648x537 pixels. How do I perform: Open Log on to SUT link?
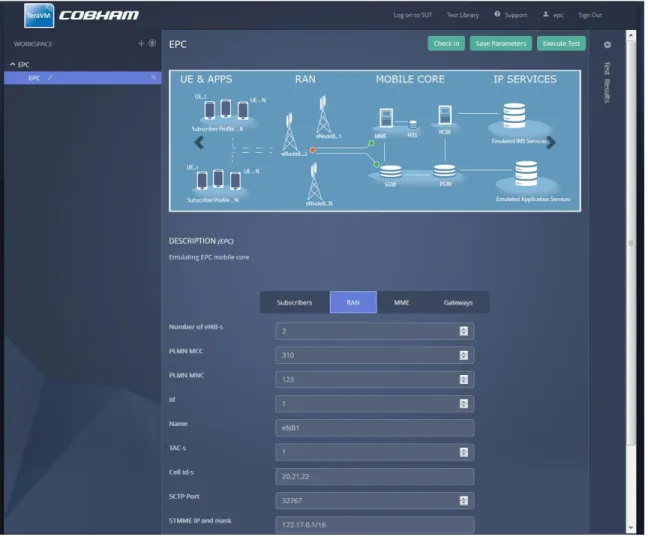(412, 15)
